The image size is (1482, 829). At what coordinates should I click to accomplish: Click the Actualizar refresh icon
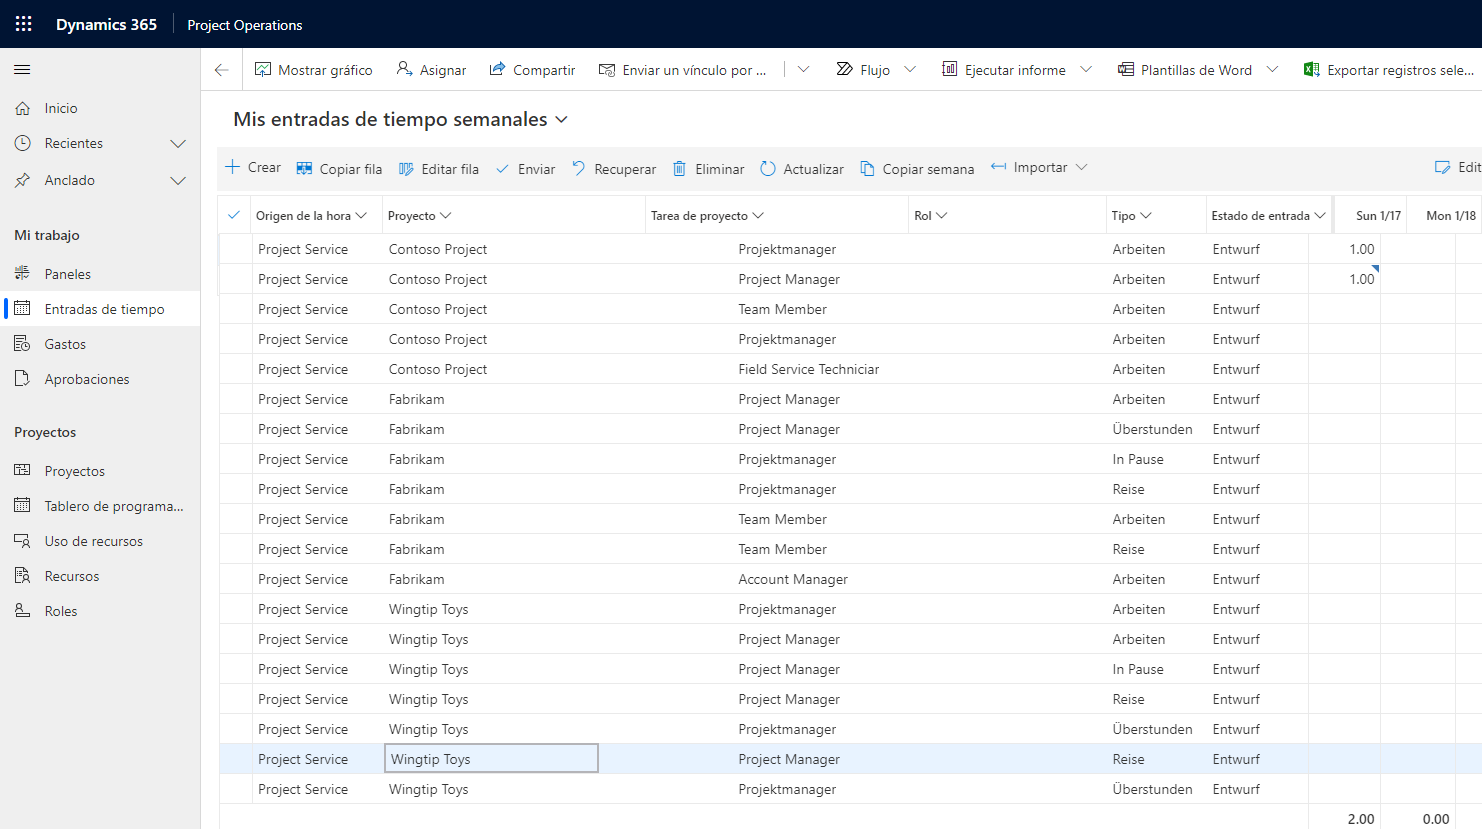768,169
